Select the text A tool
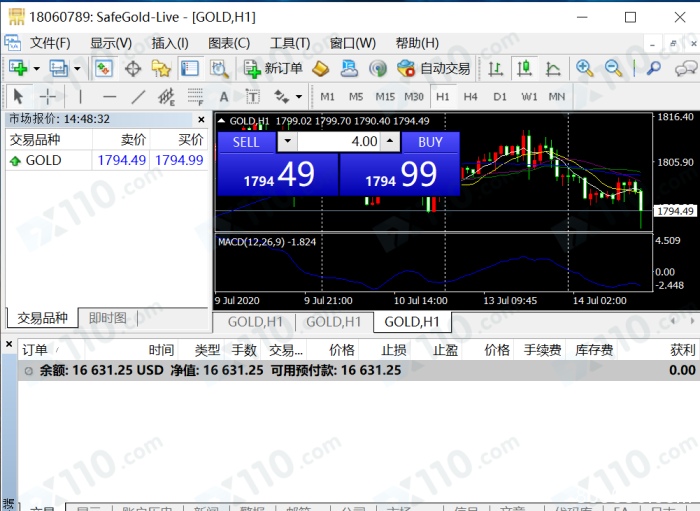Screen dimensions: 700x511 pyautogui.click(x=224, y=96)
